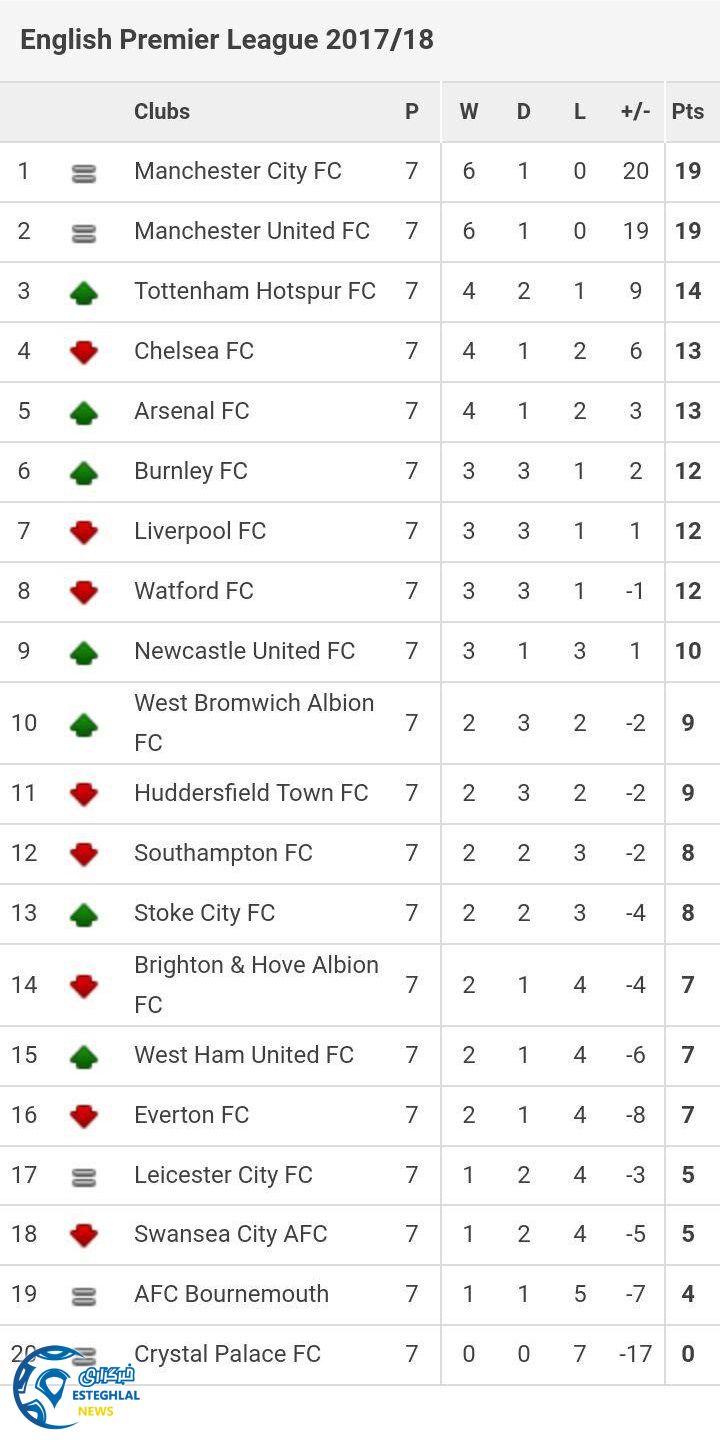Open Swansea City AFC club link
Image resolution: width=720 pixels, height=1451 pixels.
231,1234
